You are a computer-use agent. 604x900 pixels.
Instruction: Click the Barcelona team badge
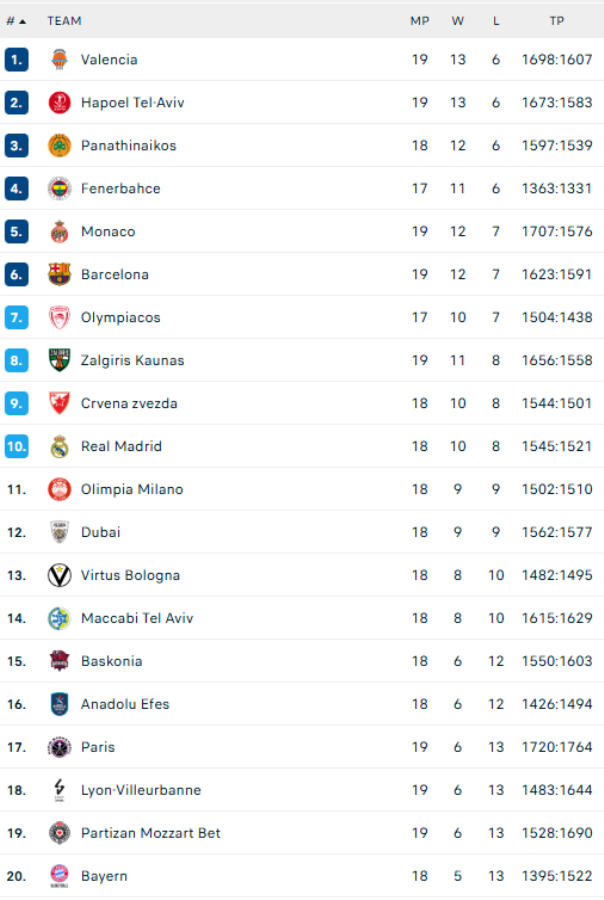tap(60, 274)
